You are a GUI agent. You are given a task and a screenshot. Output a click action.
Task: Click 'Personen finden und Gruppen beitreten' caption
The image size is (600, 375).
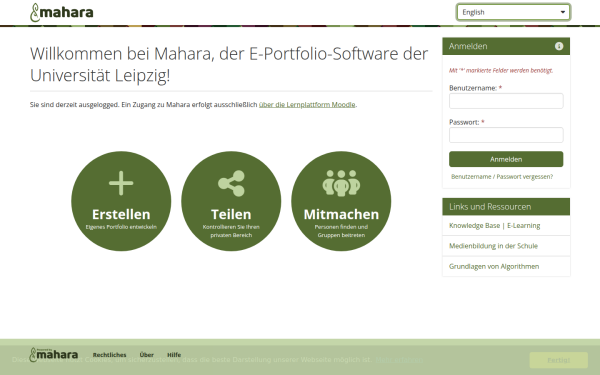pyautogui.click(x=341, y=231)
